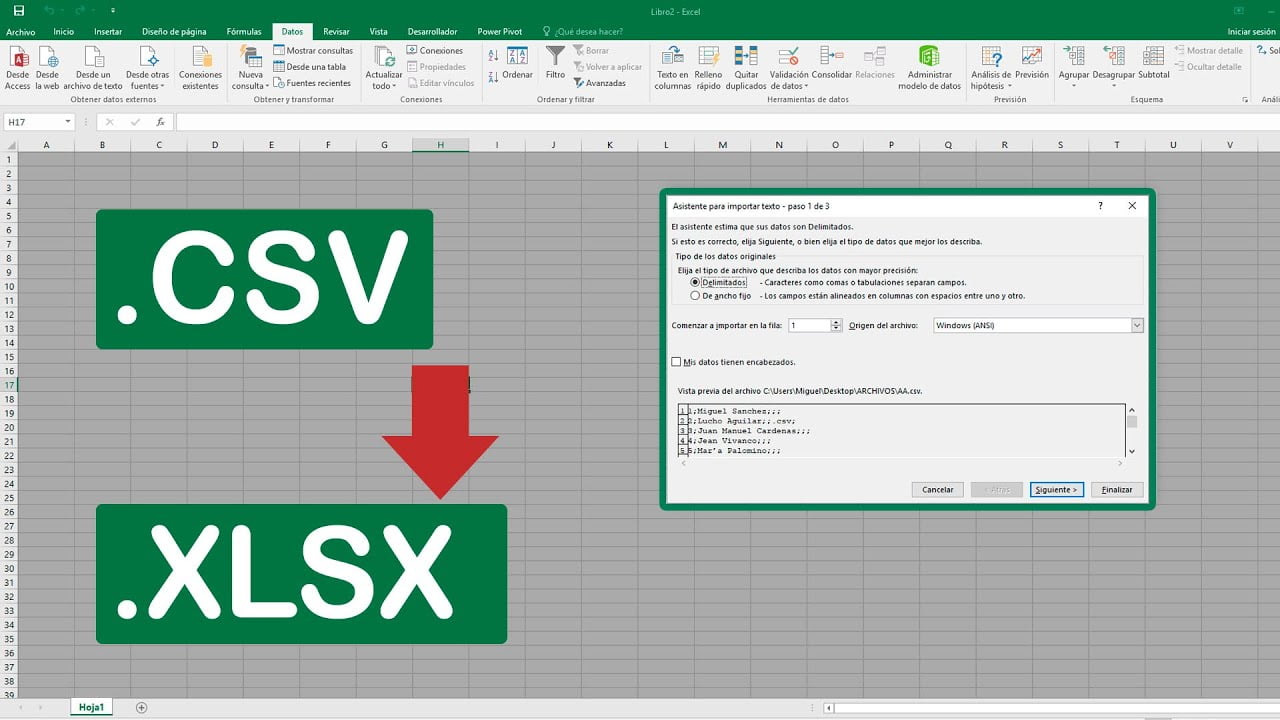Click the Siguiente button in wizard

pos(1056,490)
